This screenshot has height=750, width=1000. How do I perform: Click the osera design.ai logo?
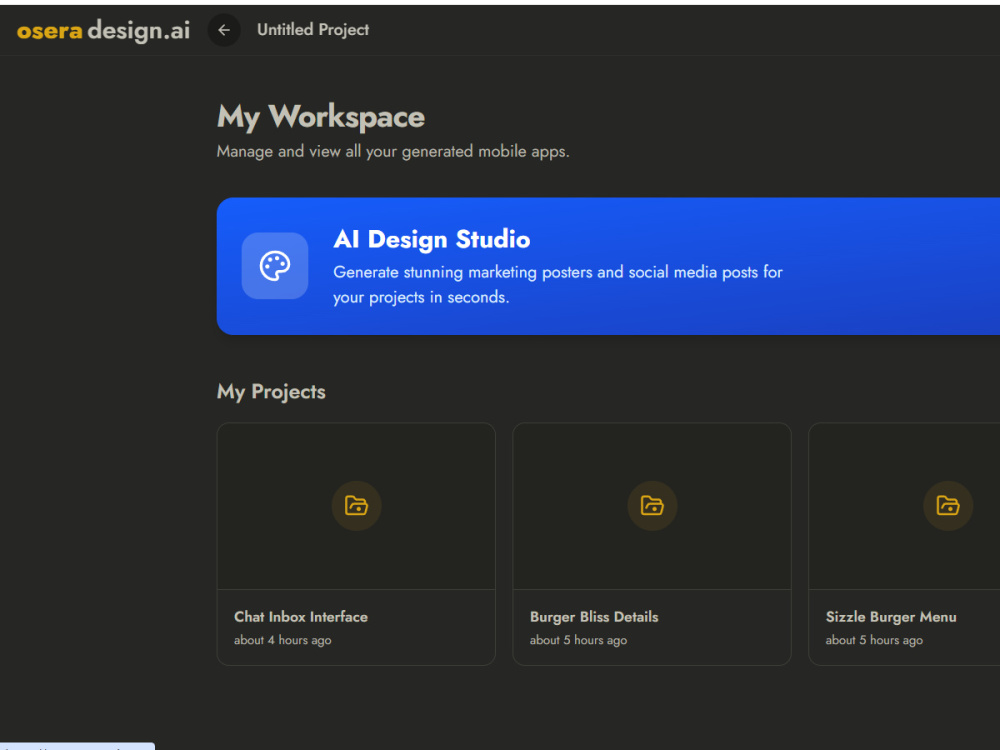103,30
